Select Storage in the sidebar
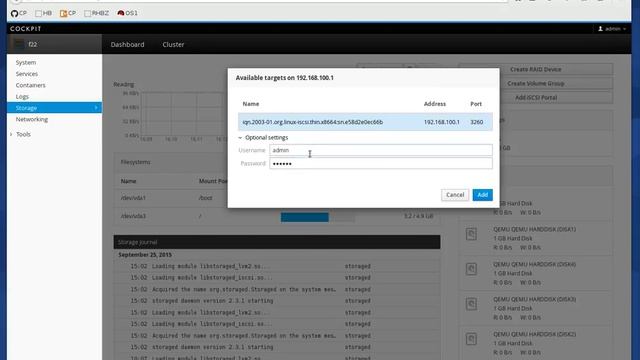Image resolution: width=640 pixels, height=360 pixels. (54, 108)
